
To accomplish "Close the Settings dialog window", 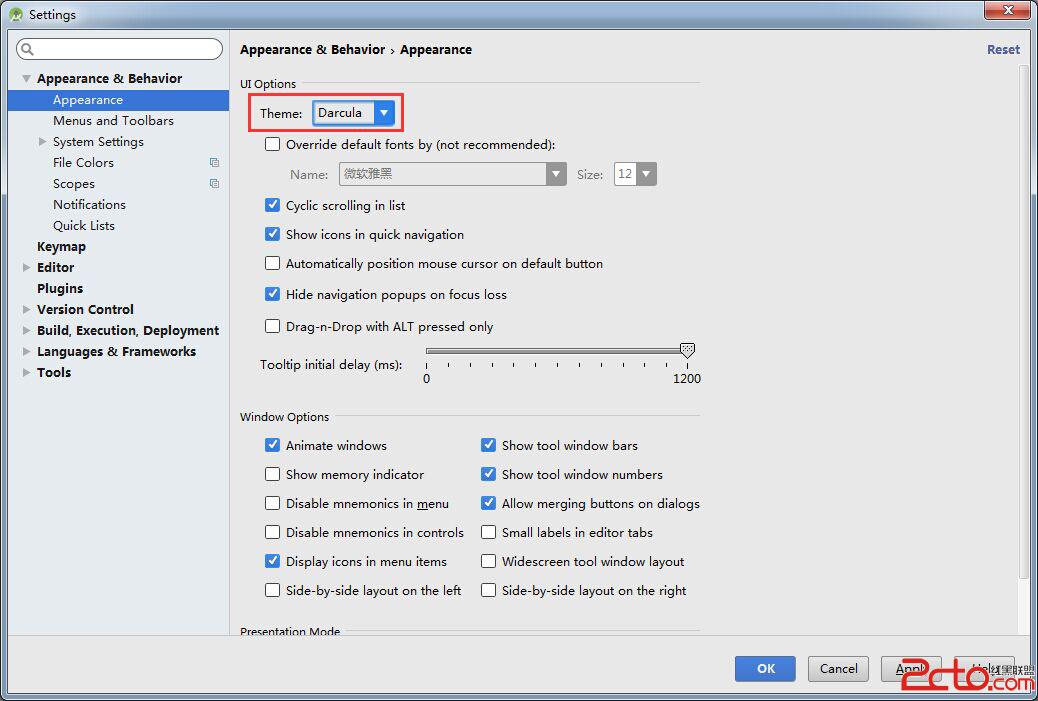I will coord(1007,10).
